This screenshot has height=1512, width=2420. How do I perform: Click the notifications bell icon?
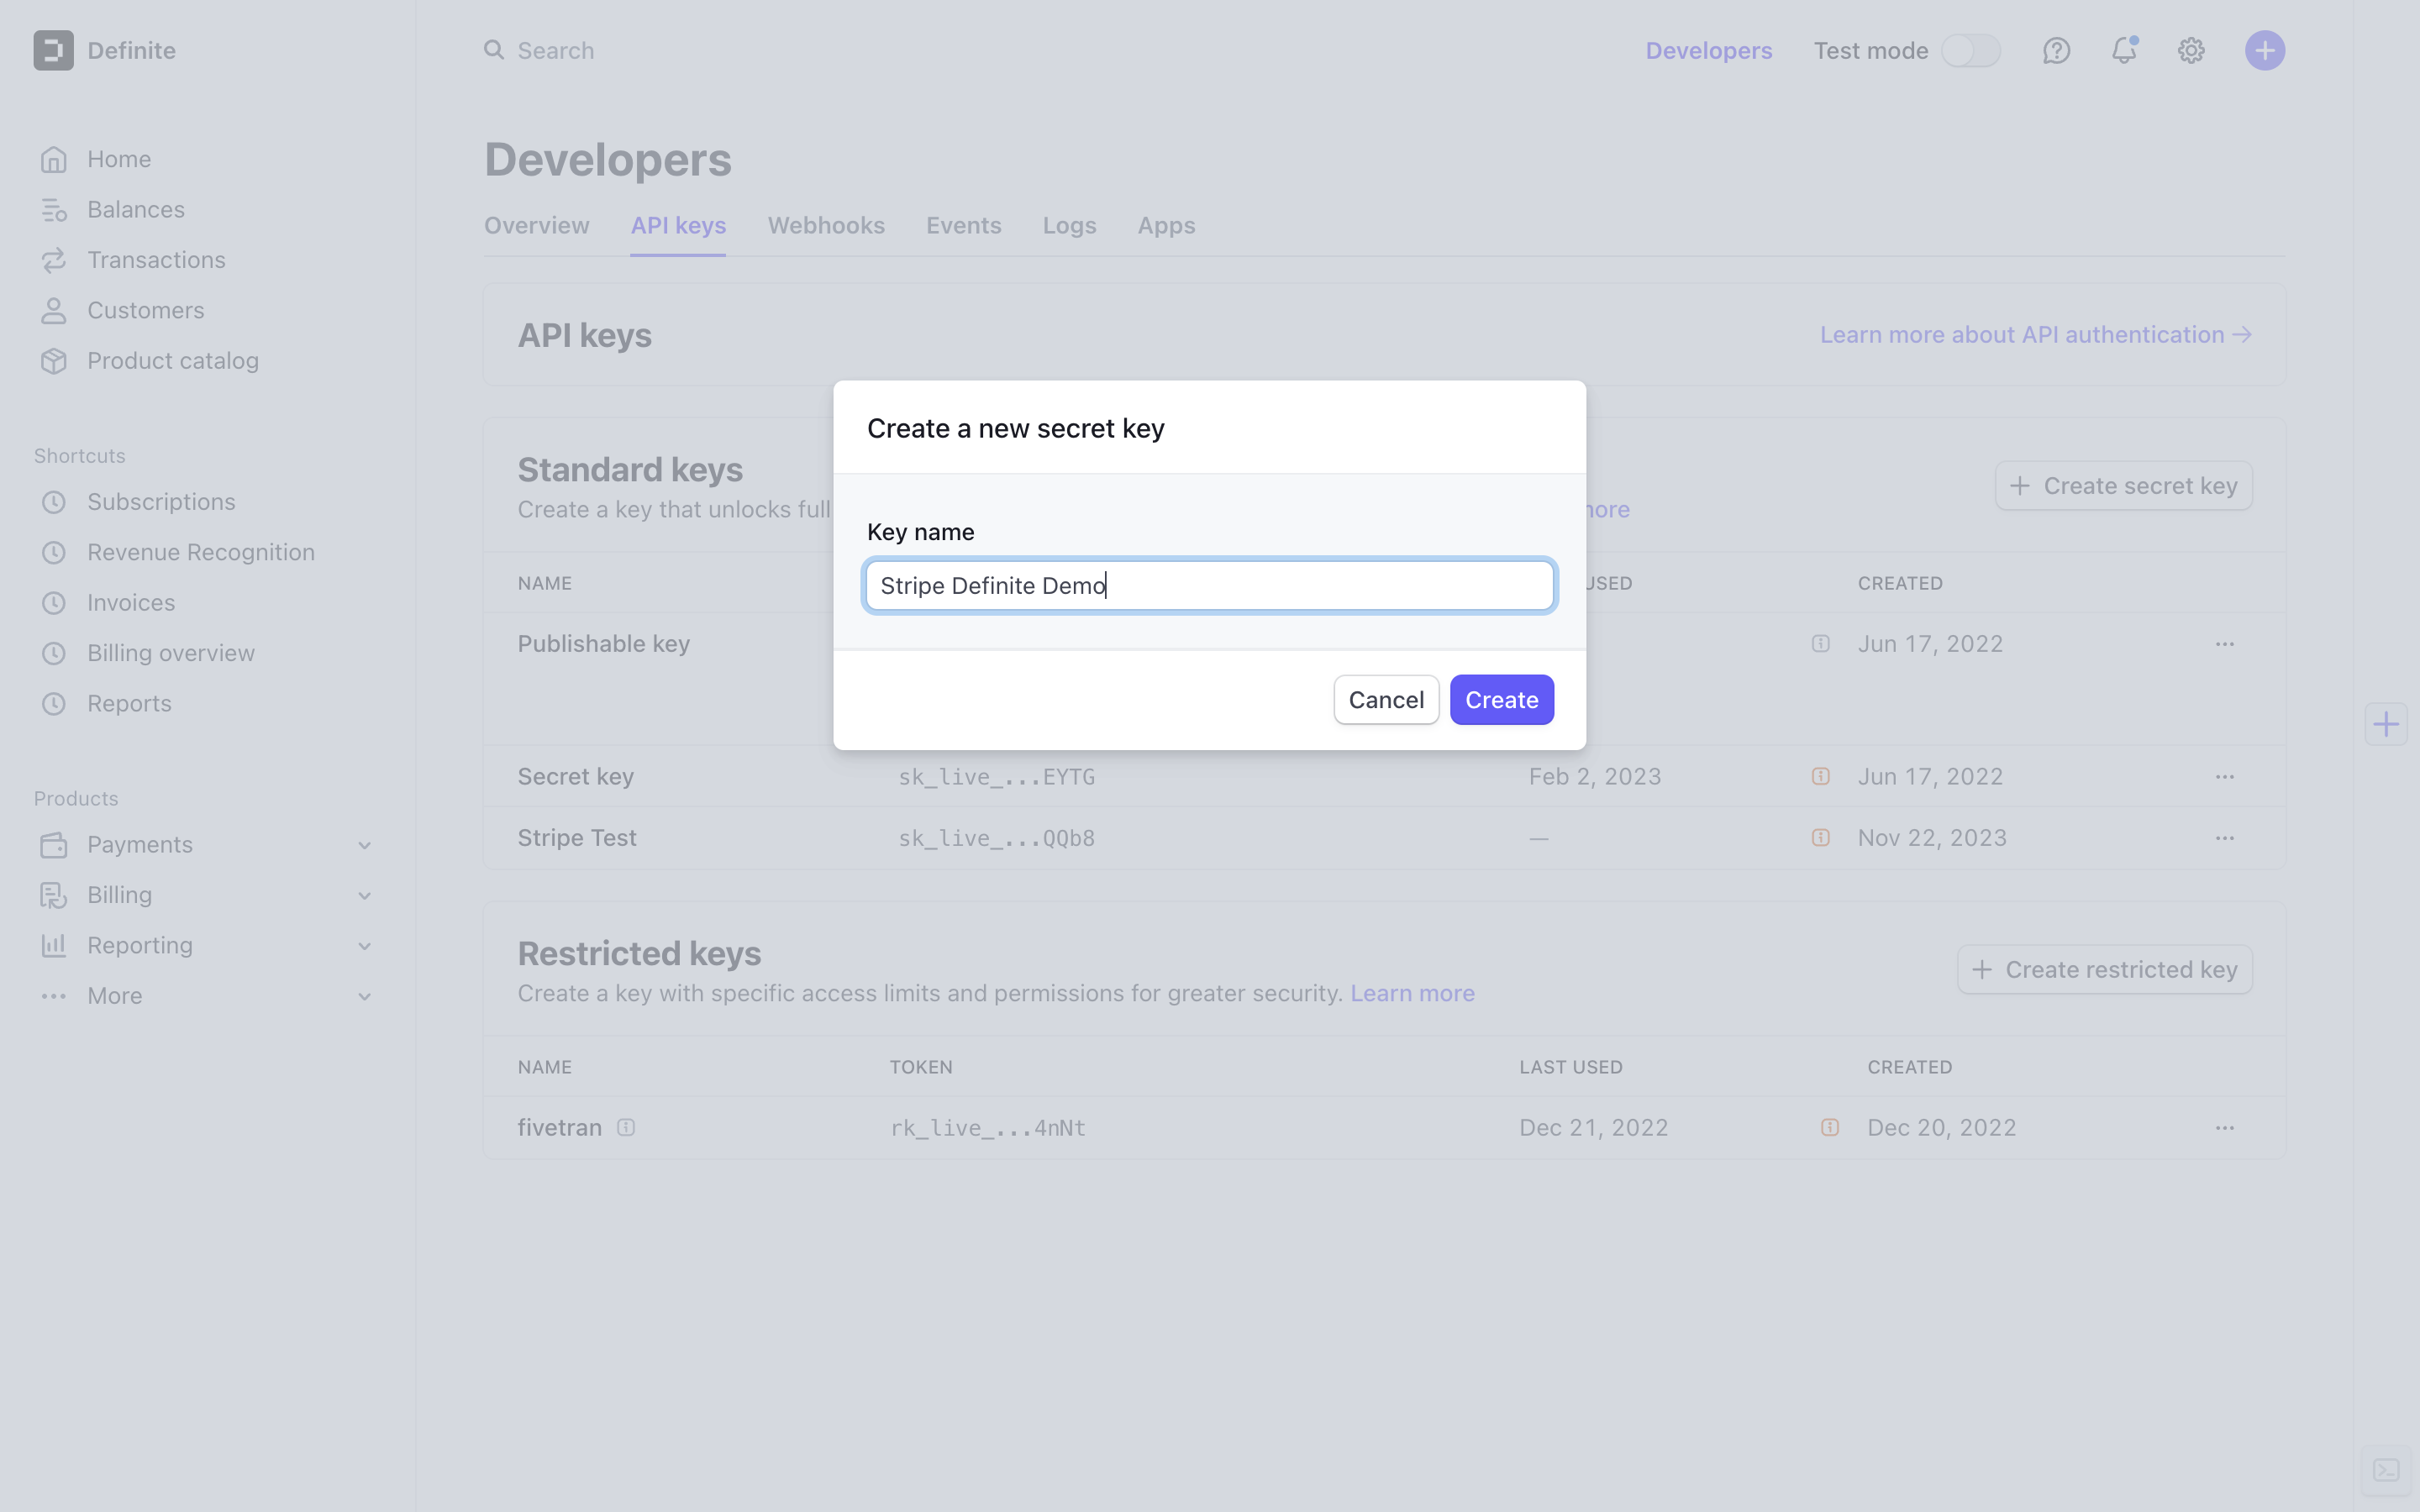pos(2123,50)
